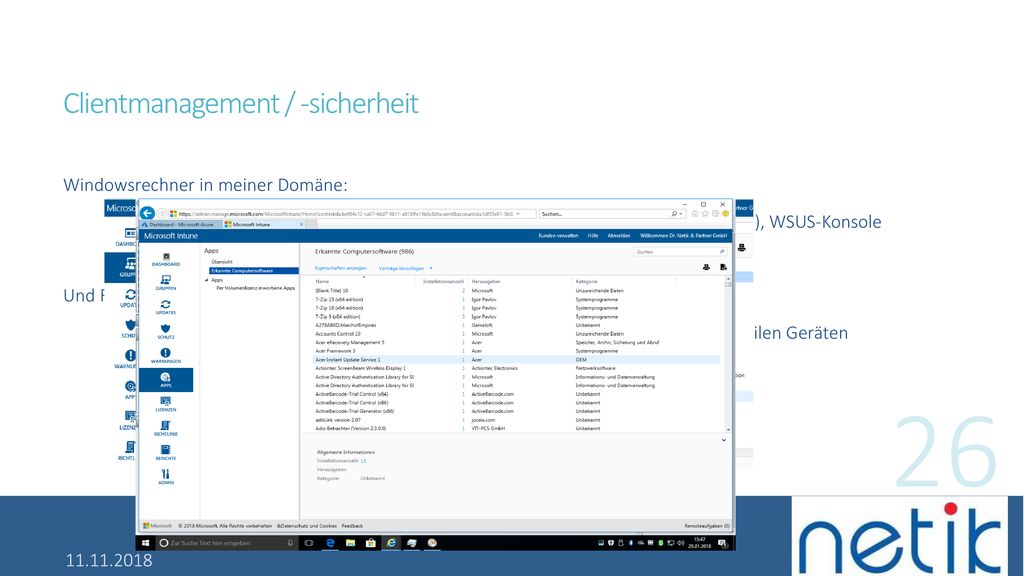Open the Schutz shield section
This screenshot has height=576, width=1024.
point(166,332)
